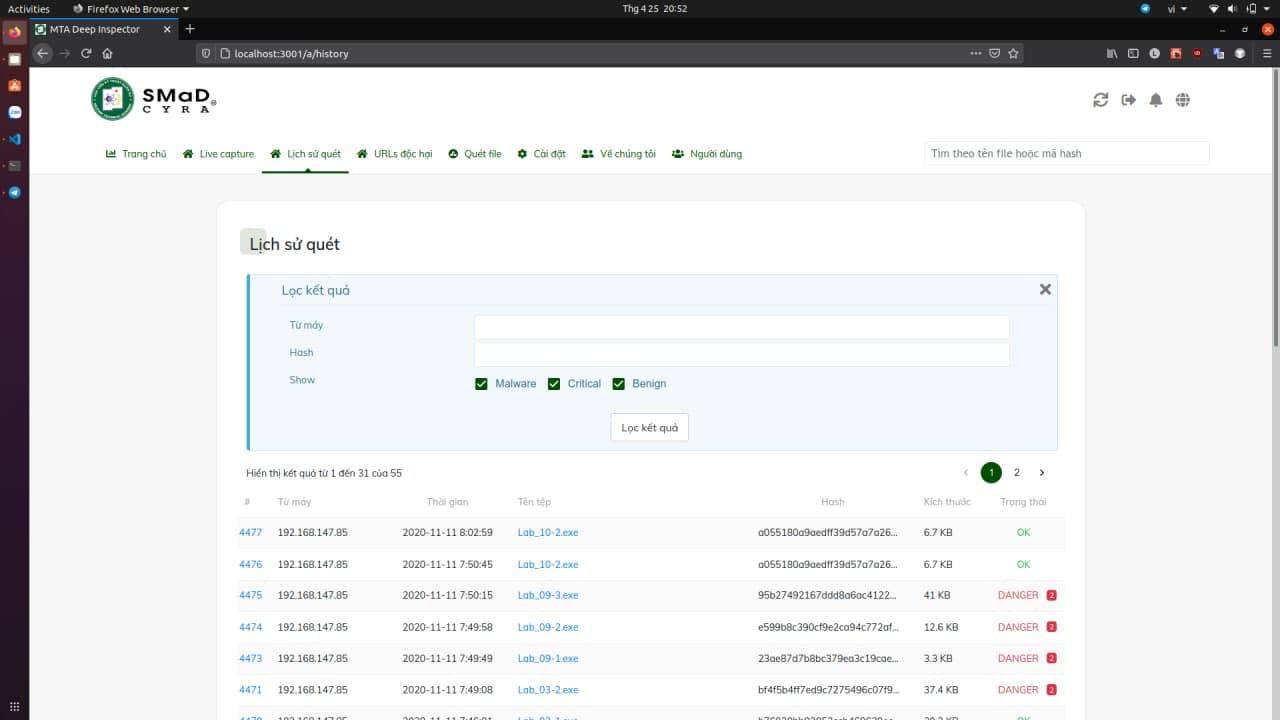
Task: Click the SMaD CYRA logo
Action: click(x=154, y=99)
